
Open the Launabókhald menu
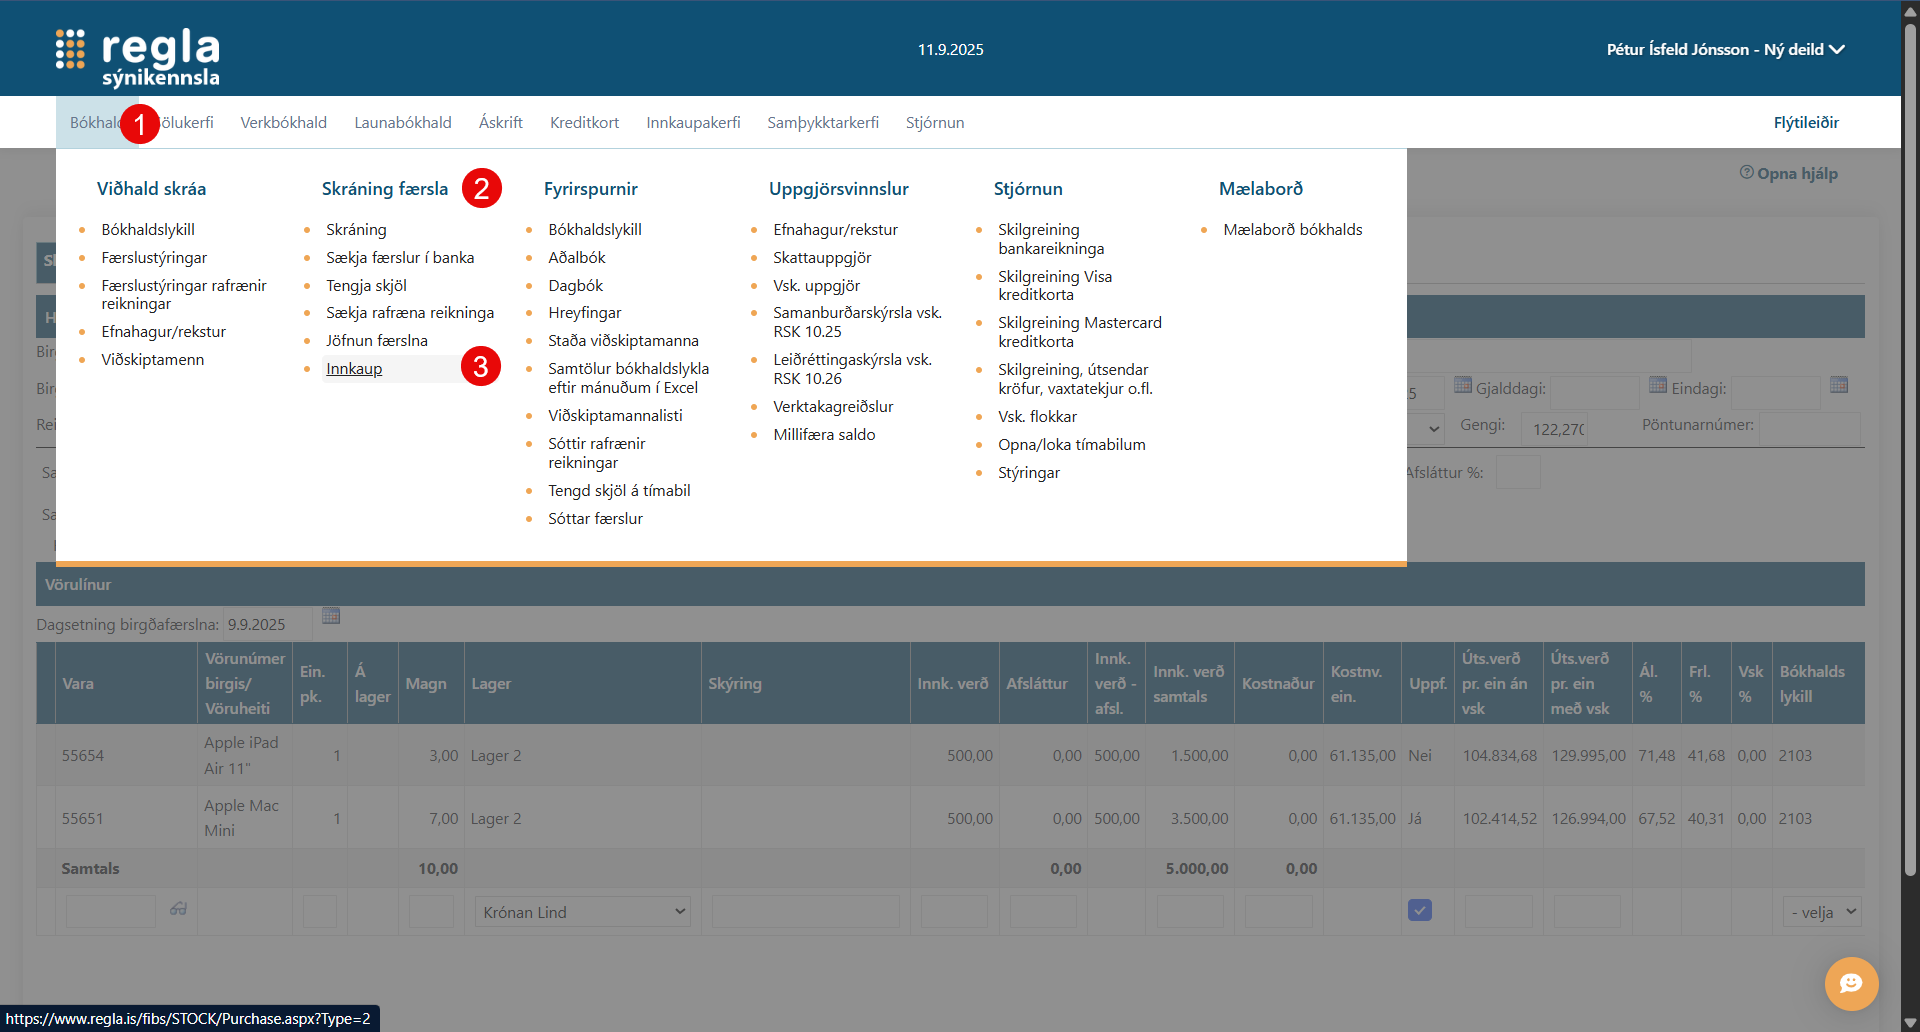[402, 122]
